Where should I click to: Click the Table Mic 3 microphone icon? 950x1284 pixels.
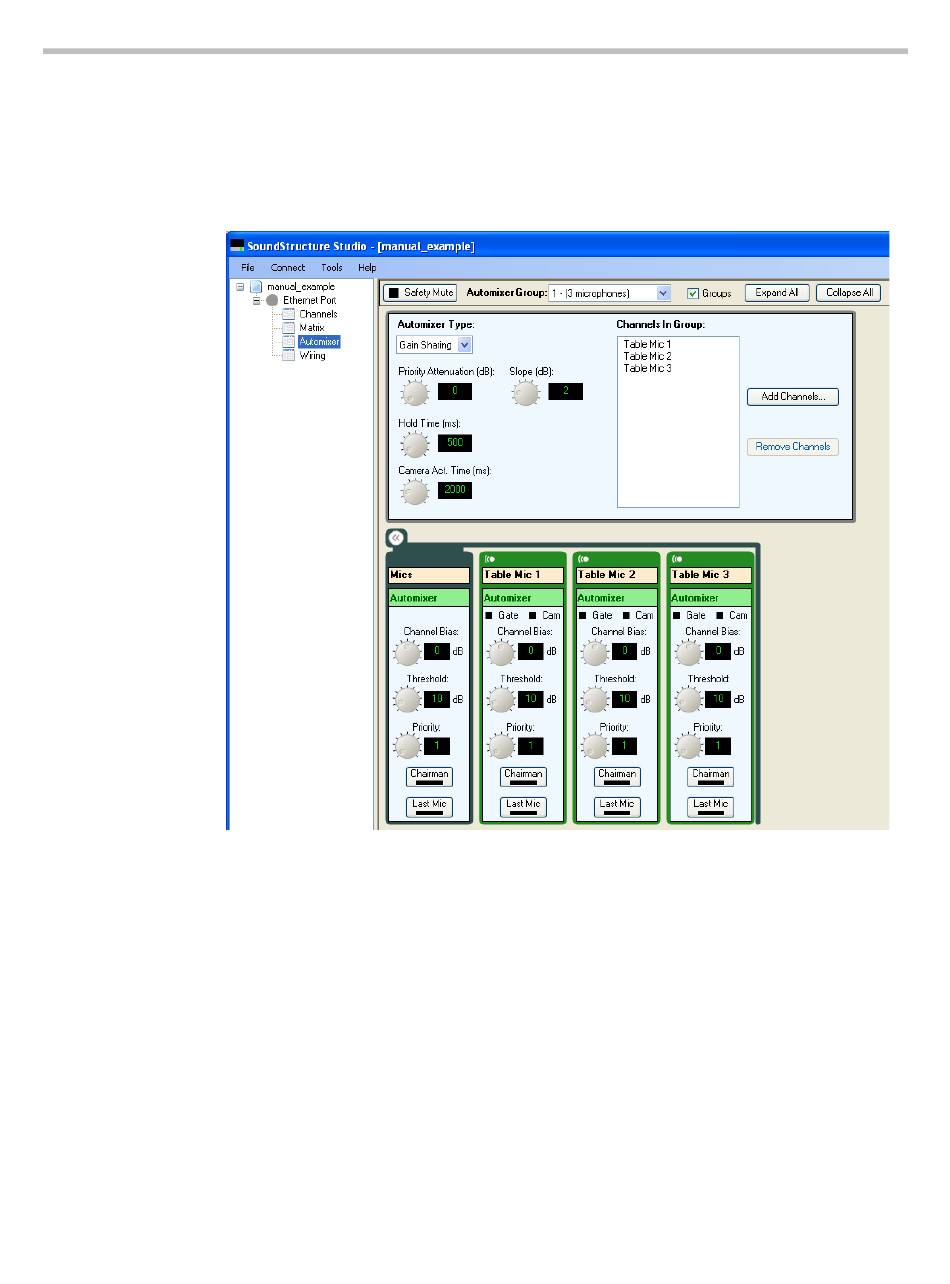[x=678, y=559]
